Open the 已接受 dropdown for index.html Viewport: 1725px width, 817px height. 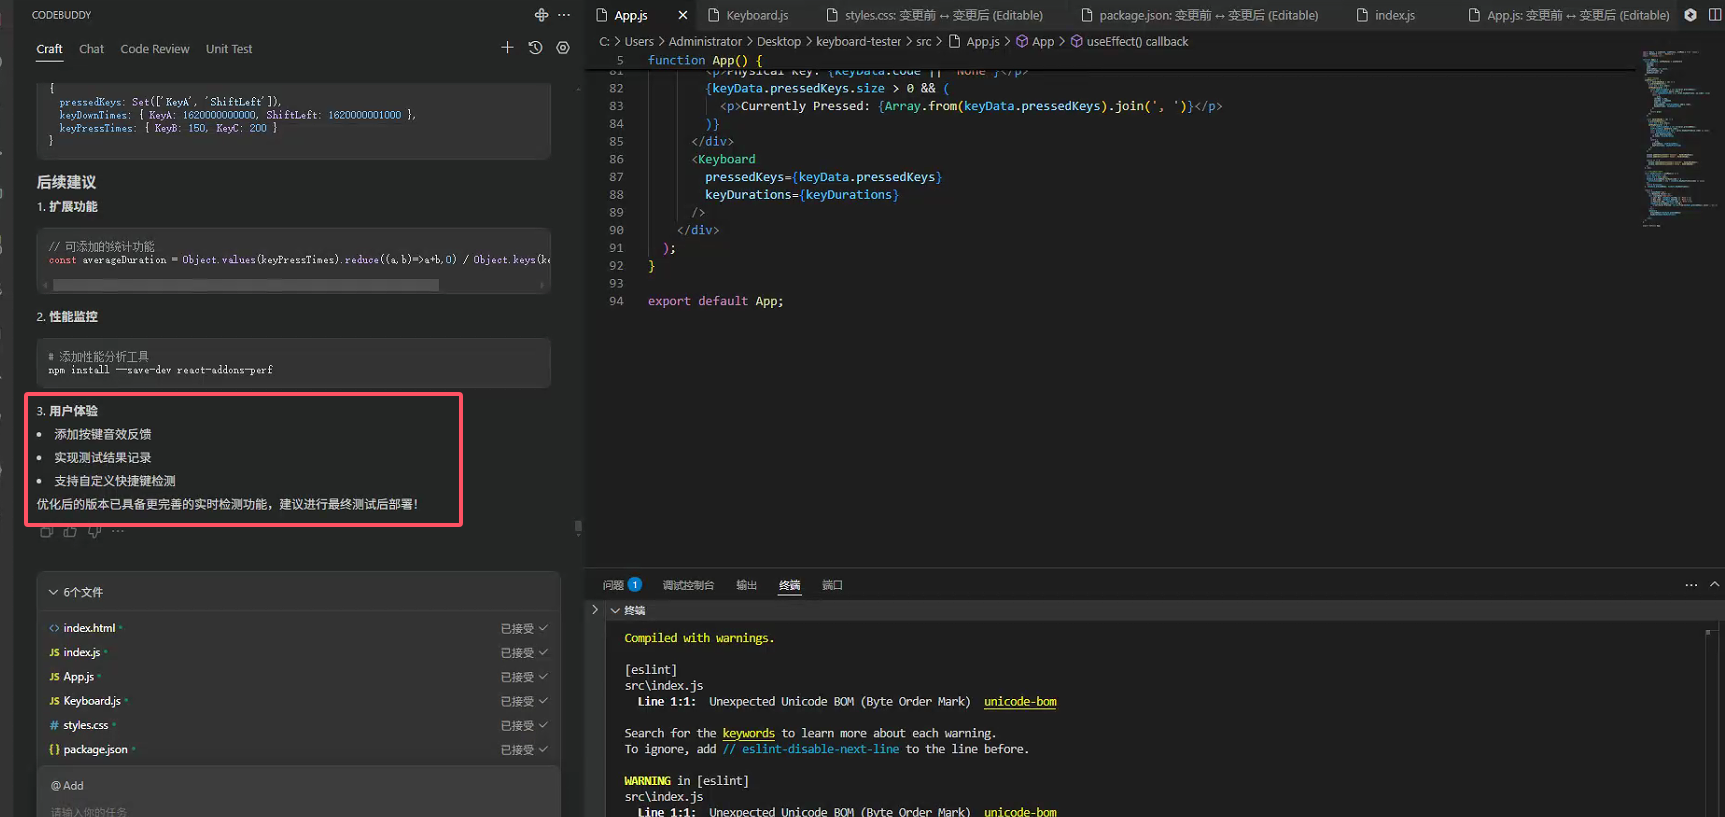[x=524, y=629]
